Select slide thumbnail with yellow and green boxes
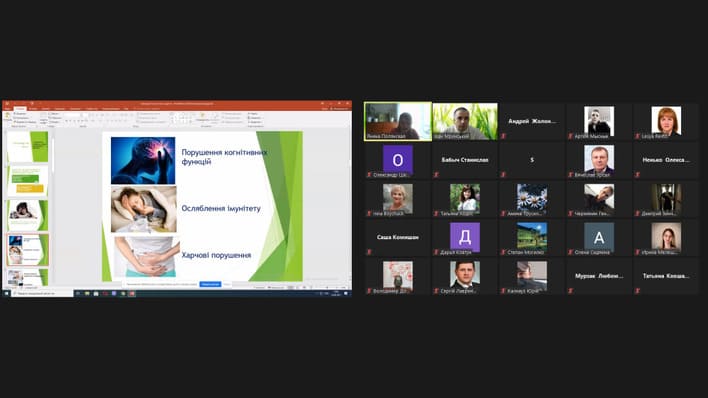708x398 pixels. tap(28, 181)
